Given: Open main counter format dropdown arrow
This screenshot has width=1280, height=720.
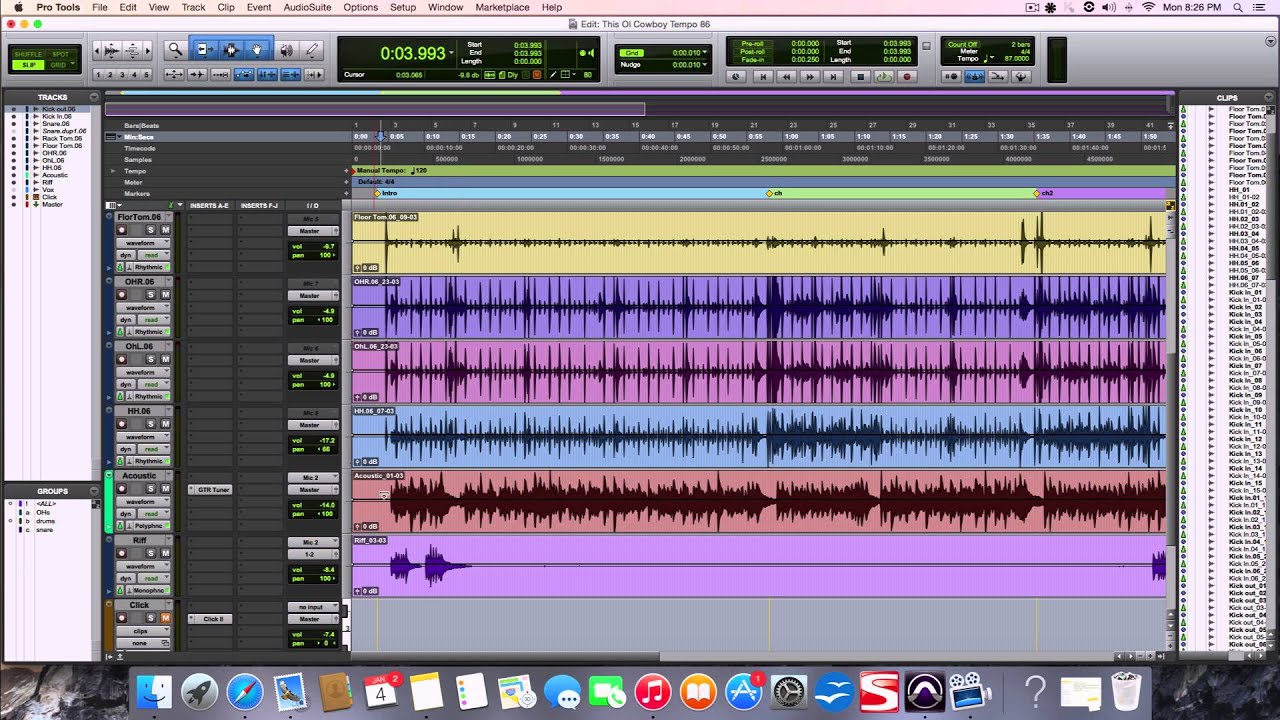Looking at the screenshot, I should pyautogui.click(x=452, y=53).
